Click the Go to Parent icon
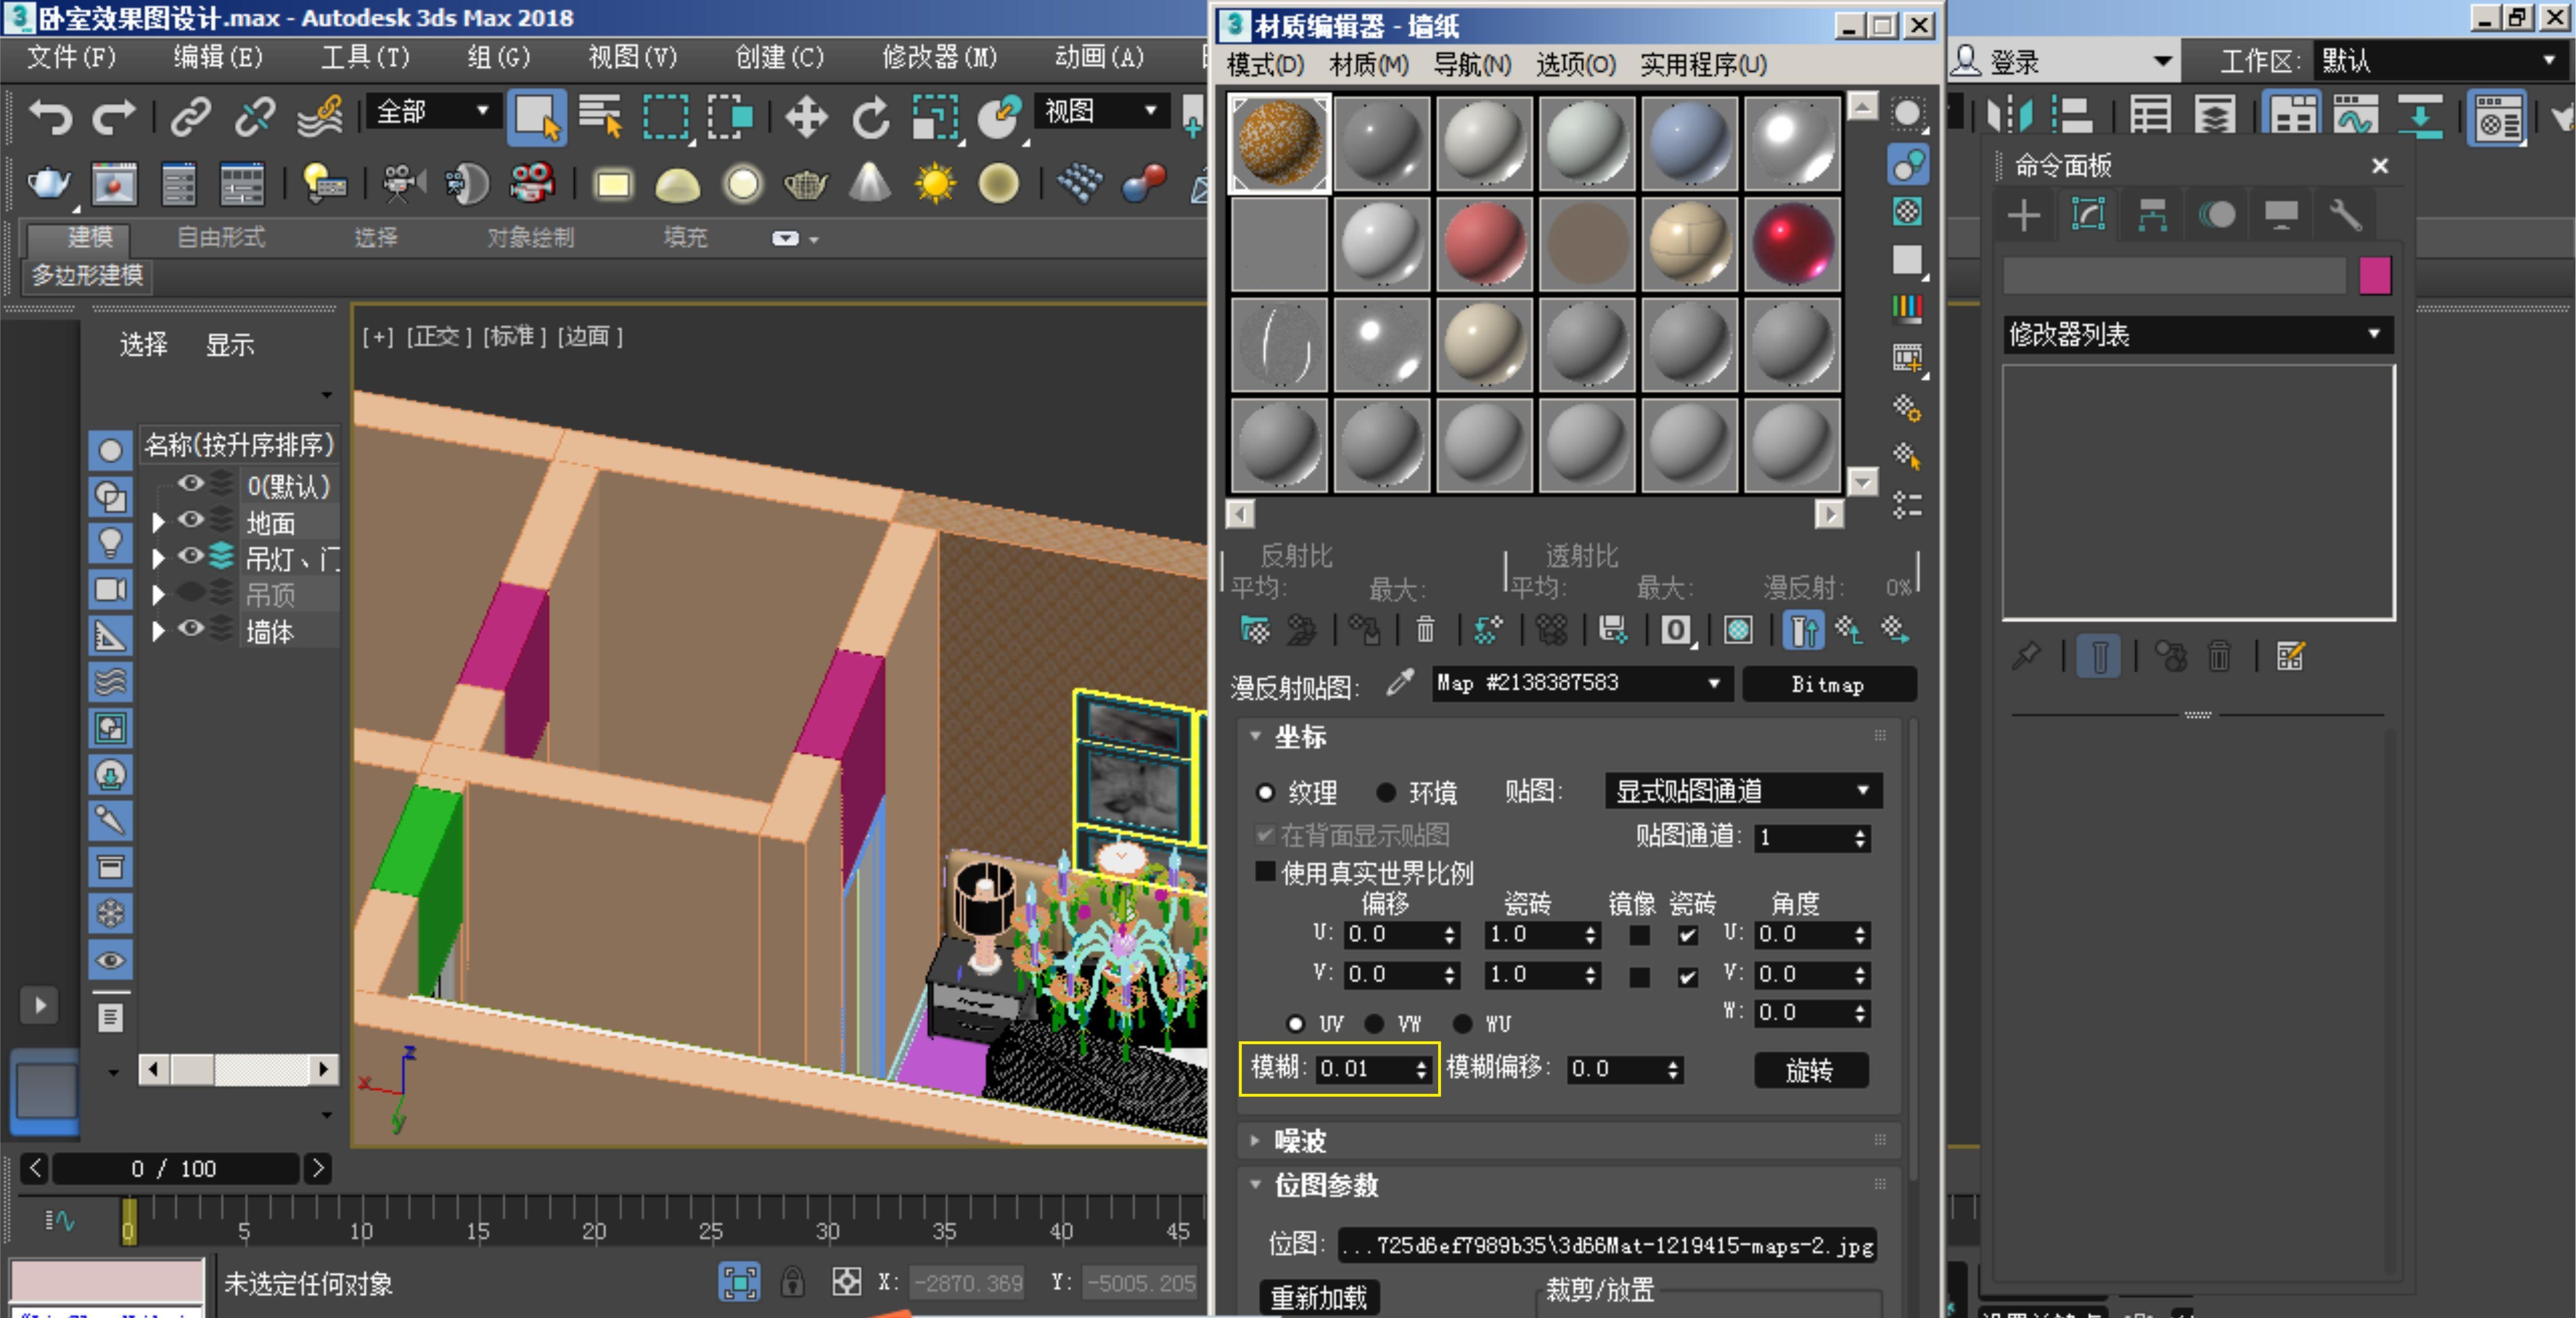Image resolution: width=2576 pixels, height=1318 pixels. pyautogui.click(x=1848, y=630)
